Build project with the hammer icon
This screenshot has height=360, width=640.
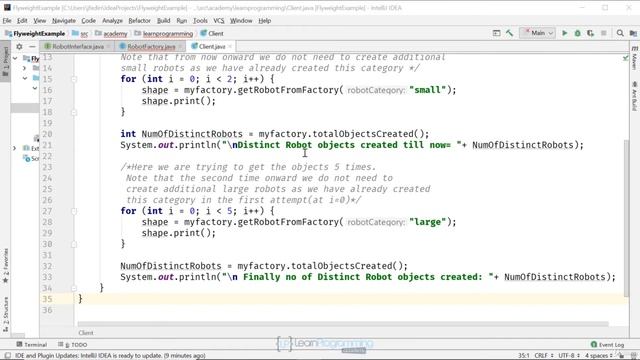point(509,33)
